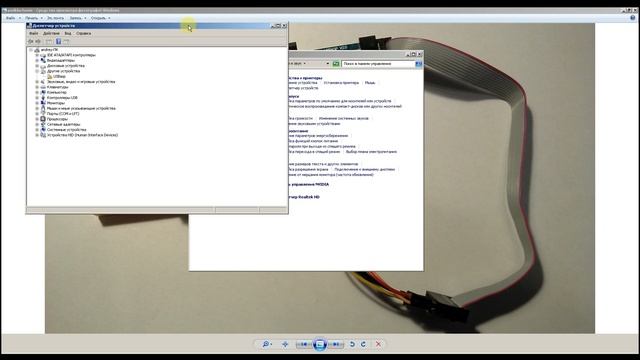
Task: Click Мышь link in Control Panel
Action: (370, 83)
